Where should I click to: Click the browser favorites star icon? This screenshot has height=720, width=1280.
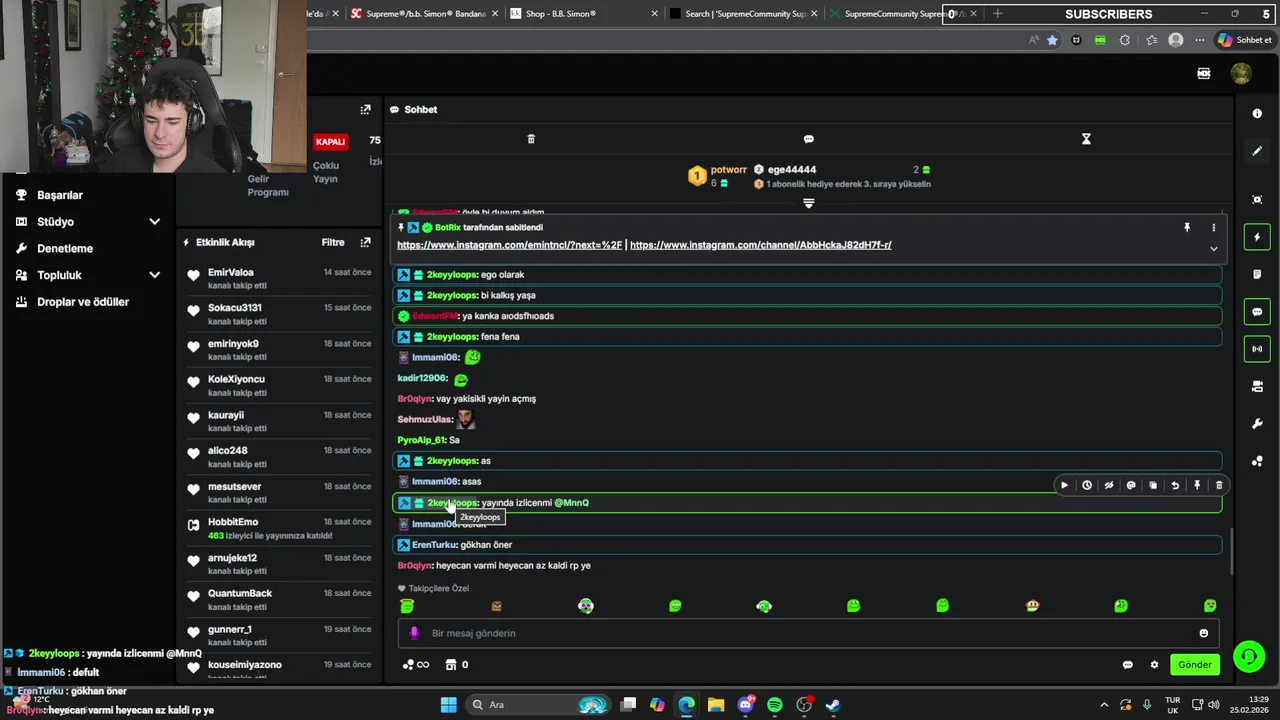(x=1052, y=40)
